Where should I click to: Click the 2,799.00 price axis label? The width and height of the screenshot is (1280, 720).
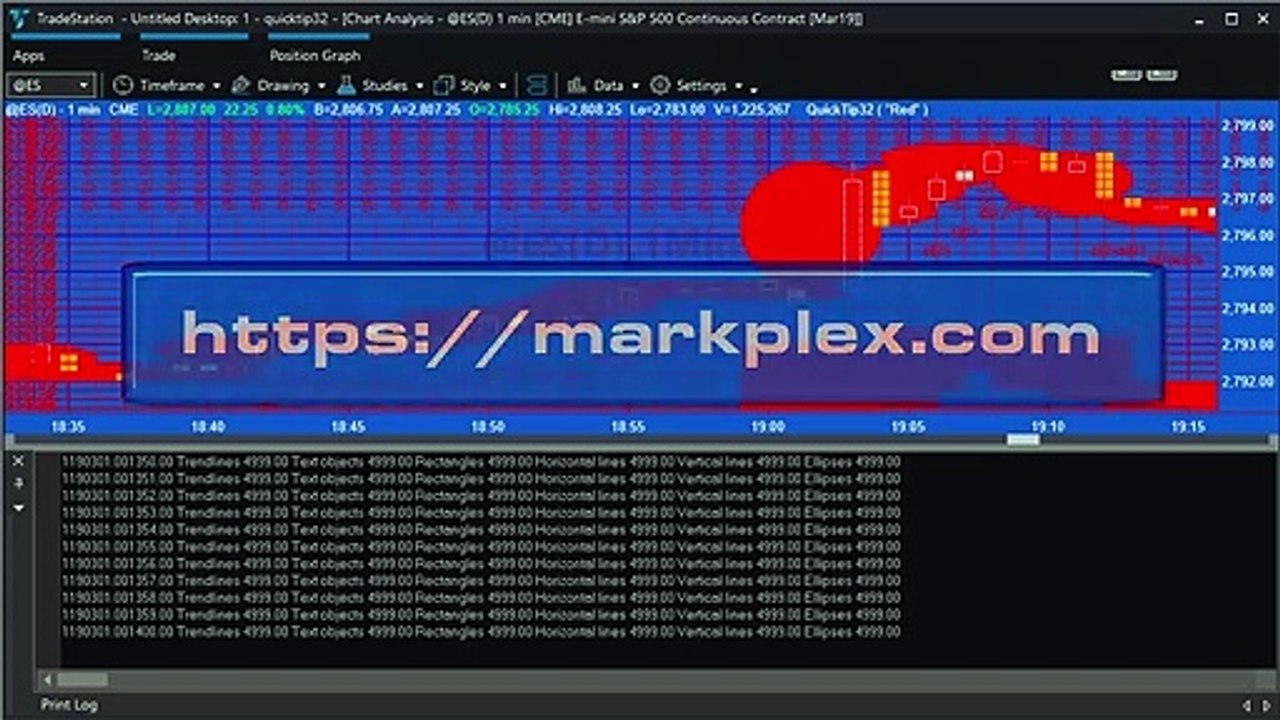coord(1247,126)
